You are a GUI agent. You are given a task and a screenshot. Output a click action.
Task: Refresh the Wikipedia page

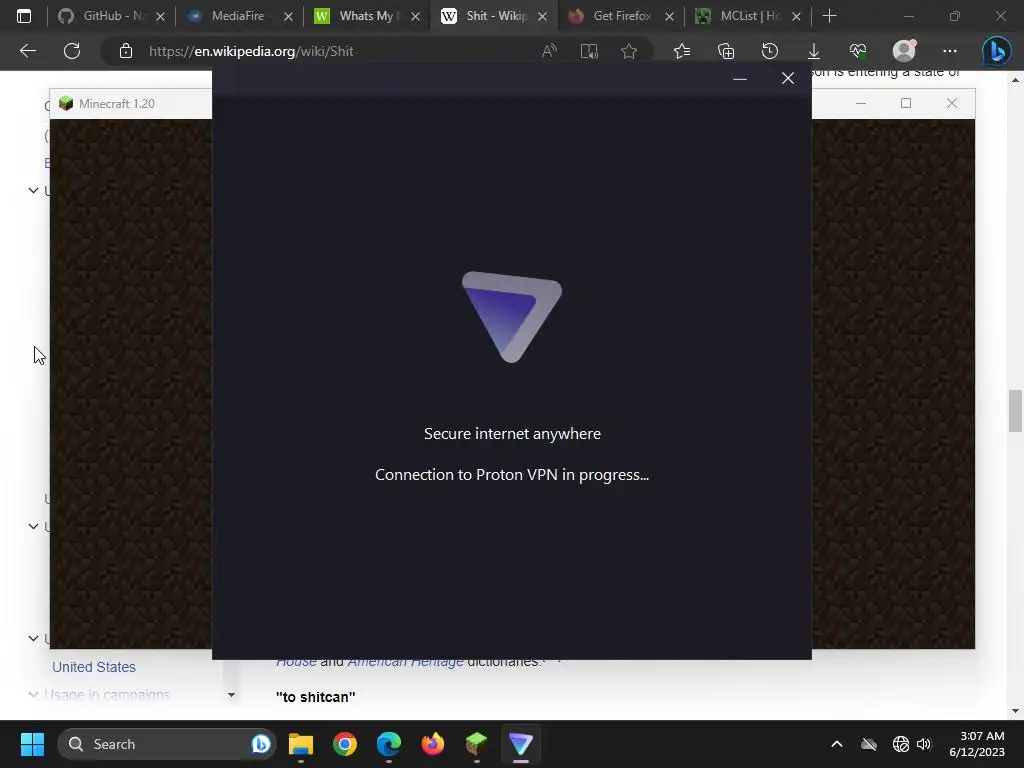point(72,51)
